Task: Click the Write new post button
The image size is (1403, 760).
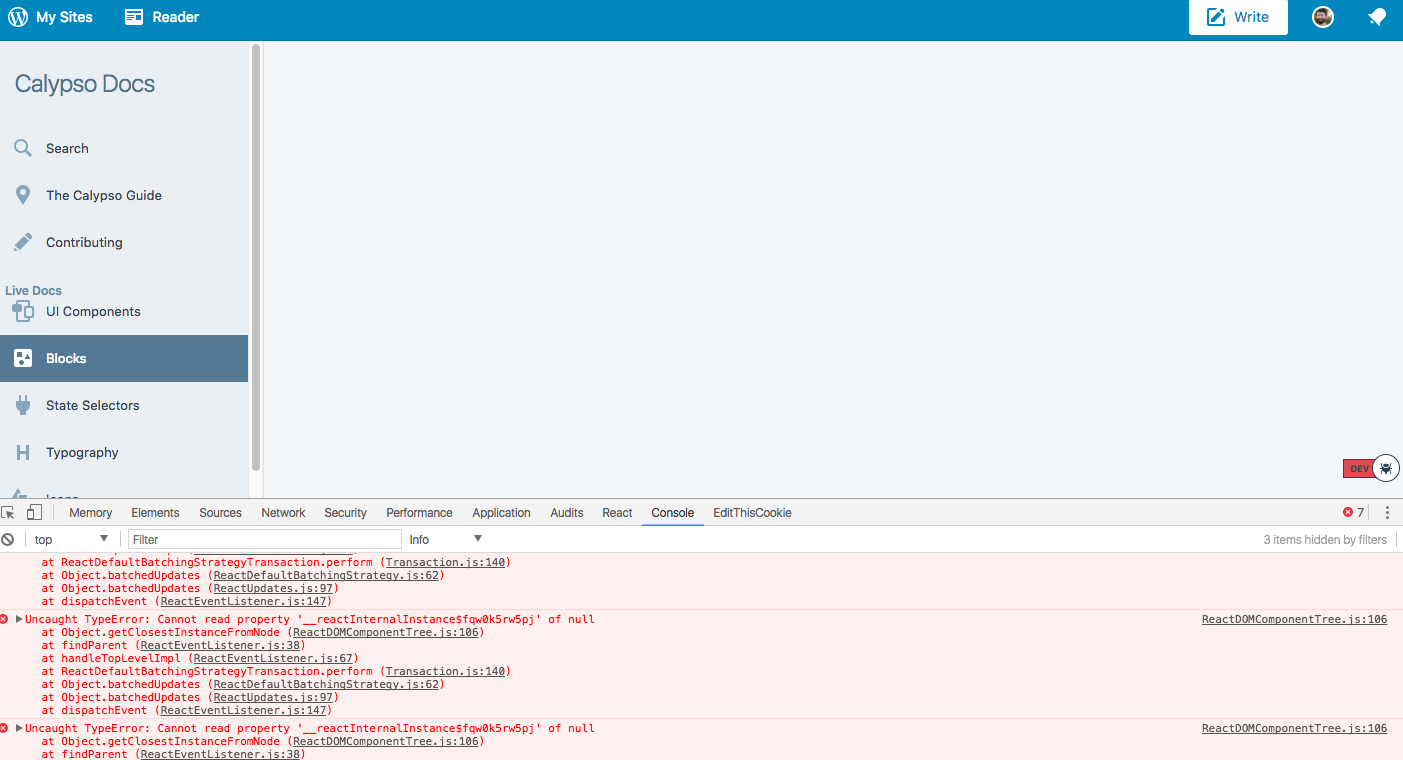Action: [1238, 17]
